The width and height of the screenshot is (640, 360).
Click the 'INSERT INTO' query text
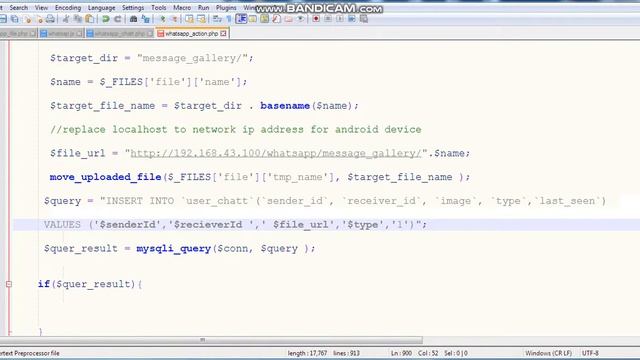coord(140,201)
